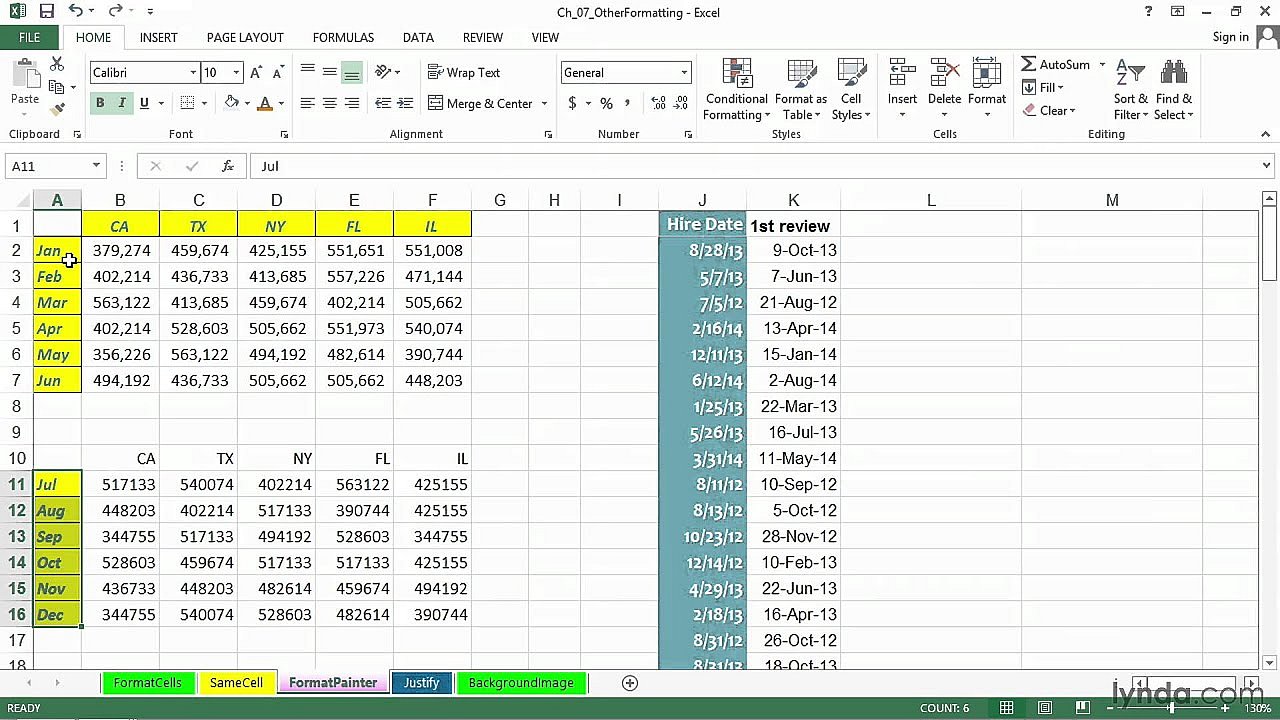
Task: Click the Font Color red swatch button
Action: click(x=265, y=103)
